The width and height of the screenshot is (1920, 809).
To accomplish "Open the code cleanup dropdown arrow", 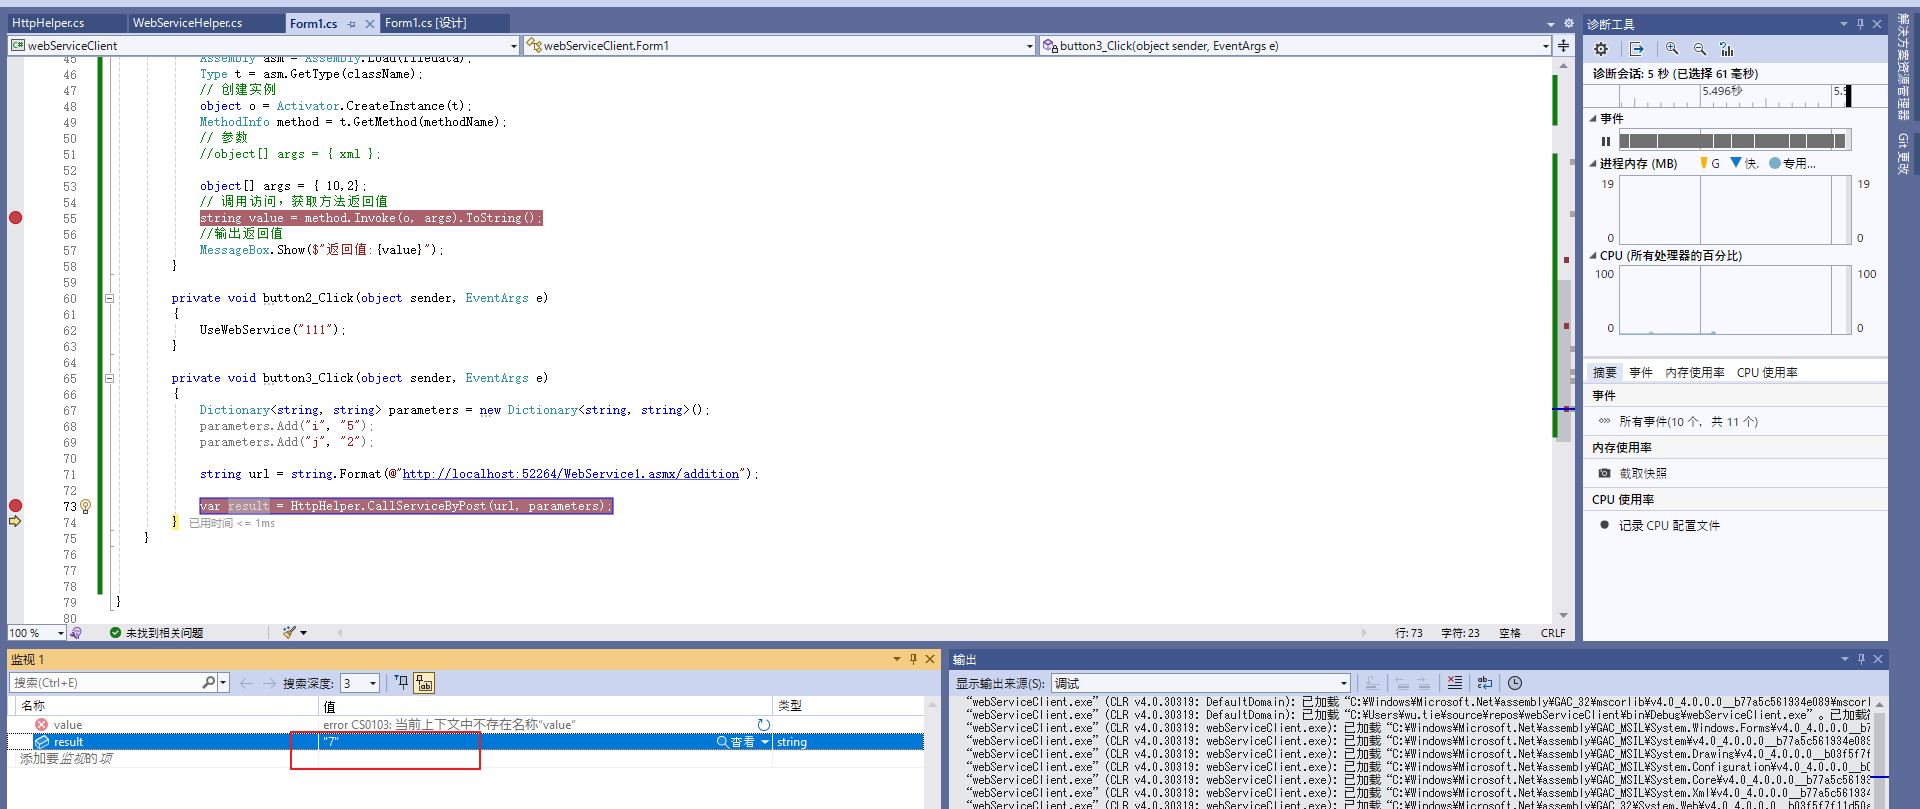I will click(x=303, y=632).
